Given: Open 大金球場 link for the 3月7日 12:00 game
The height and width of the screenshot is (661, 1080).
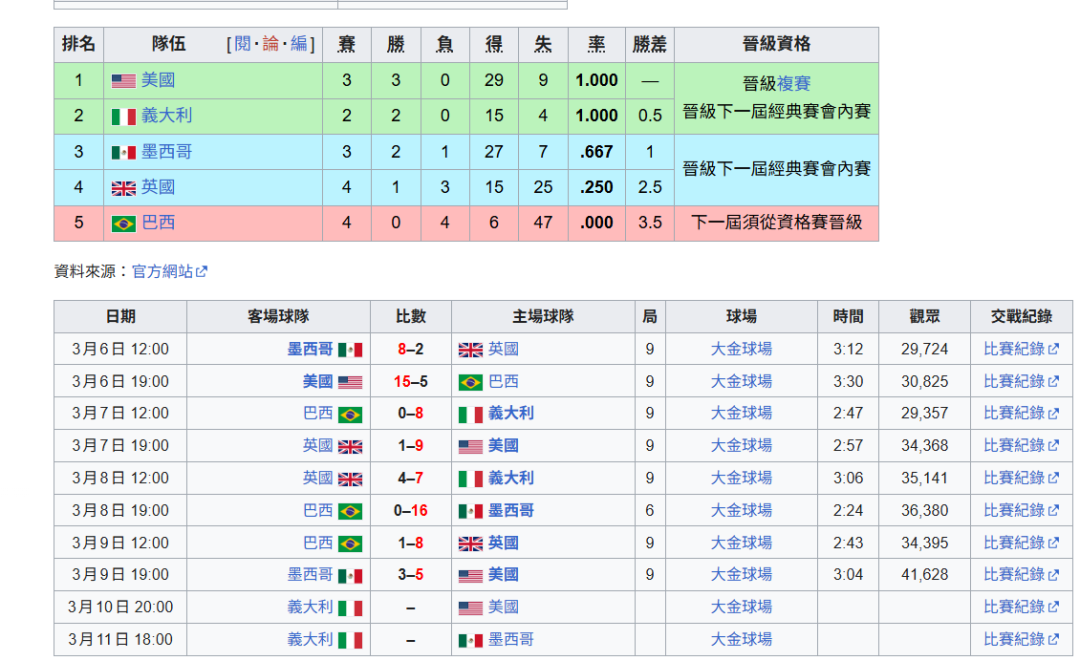Looking at the screenshot, I should [x=741, y=413].
